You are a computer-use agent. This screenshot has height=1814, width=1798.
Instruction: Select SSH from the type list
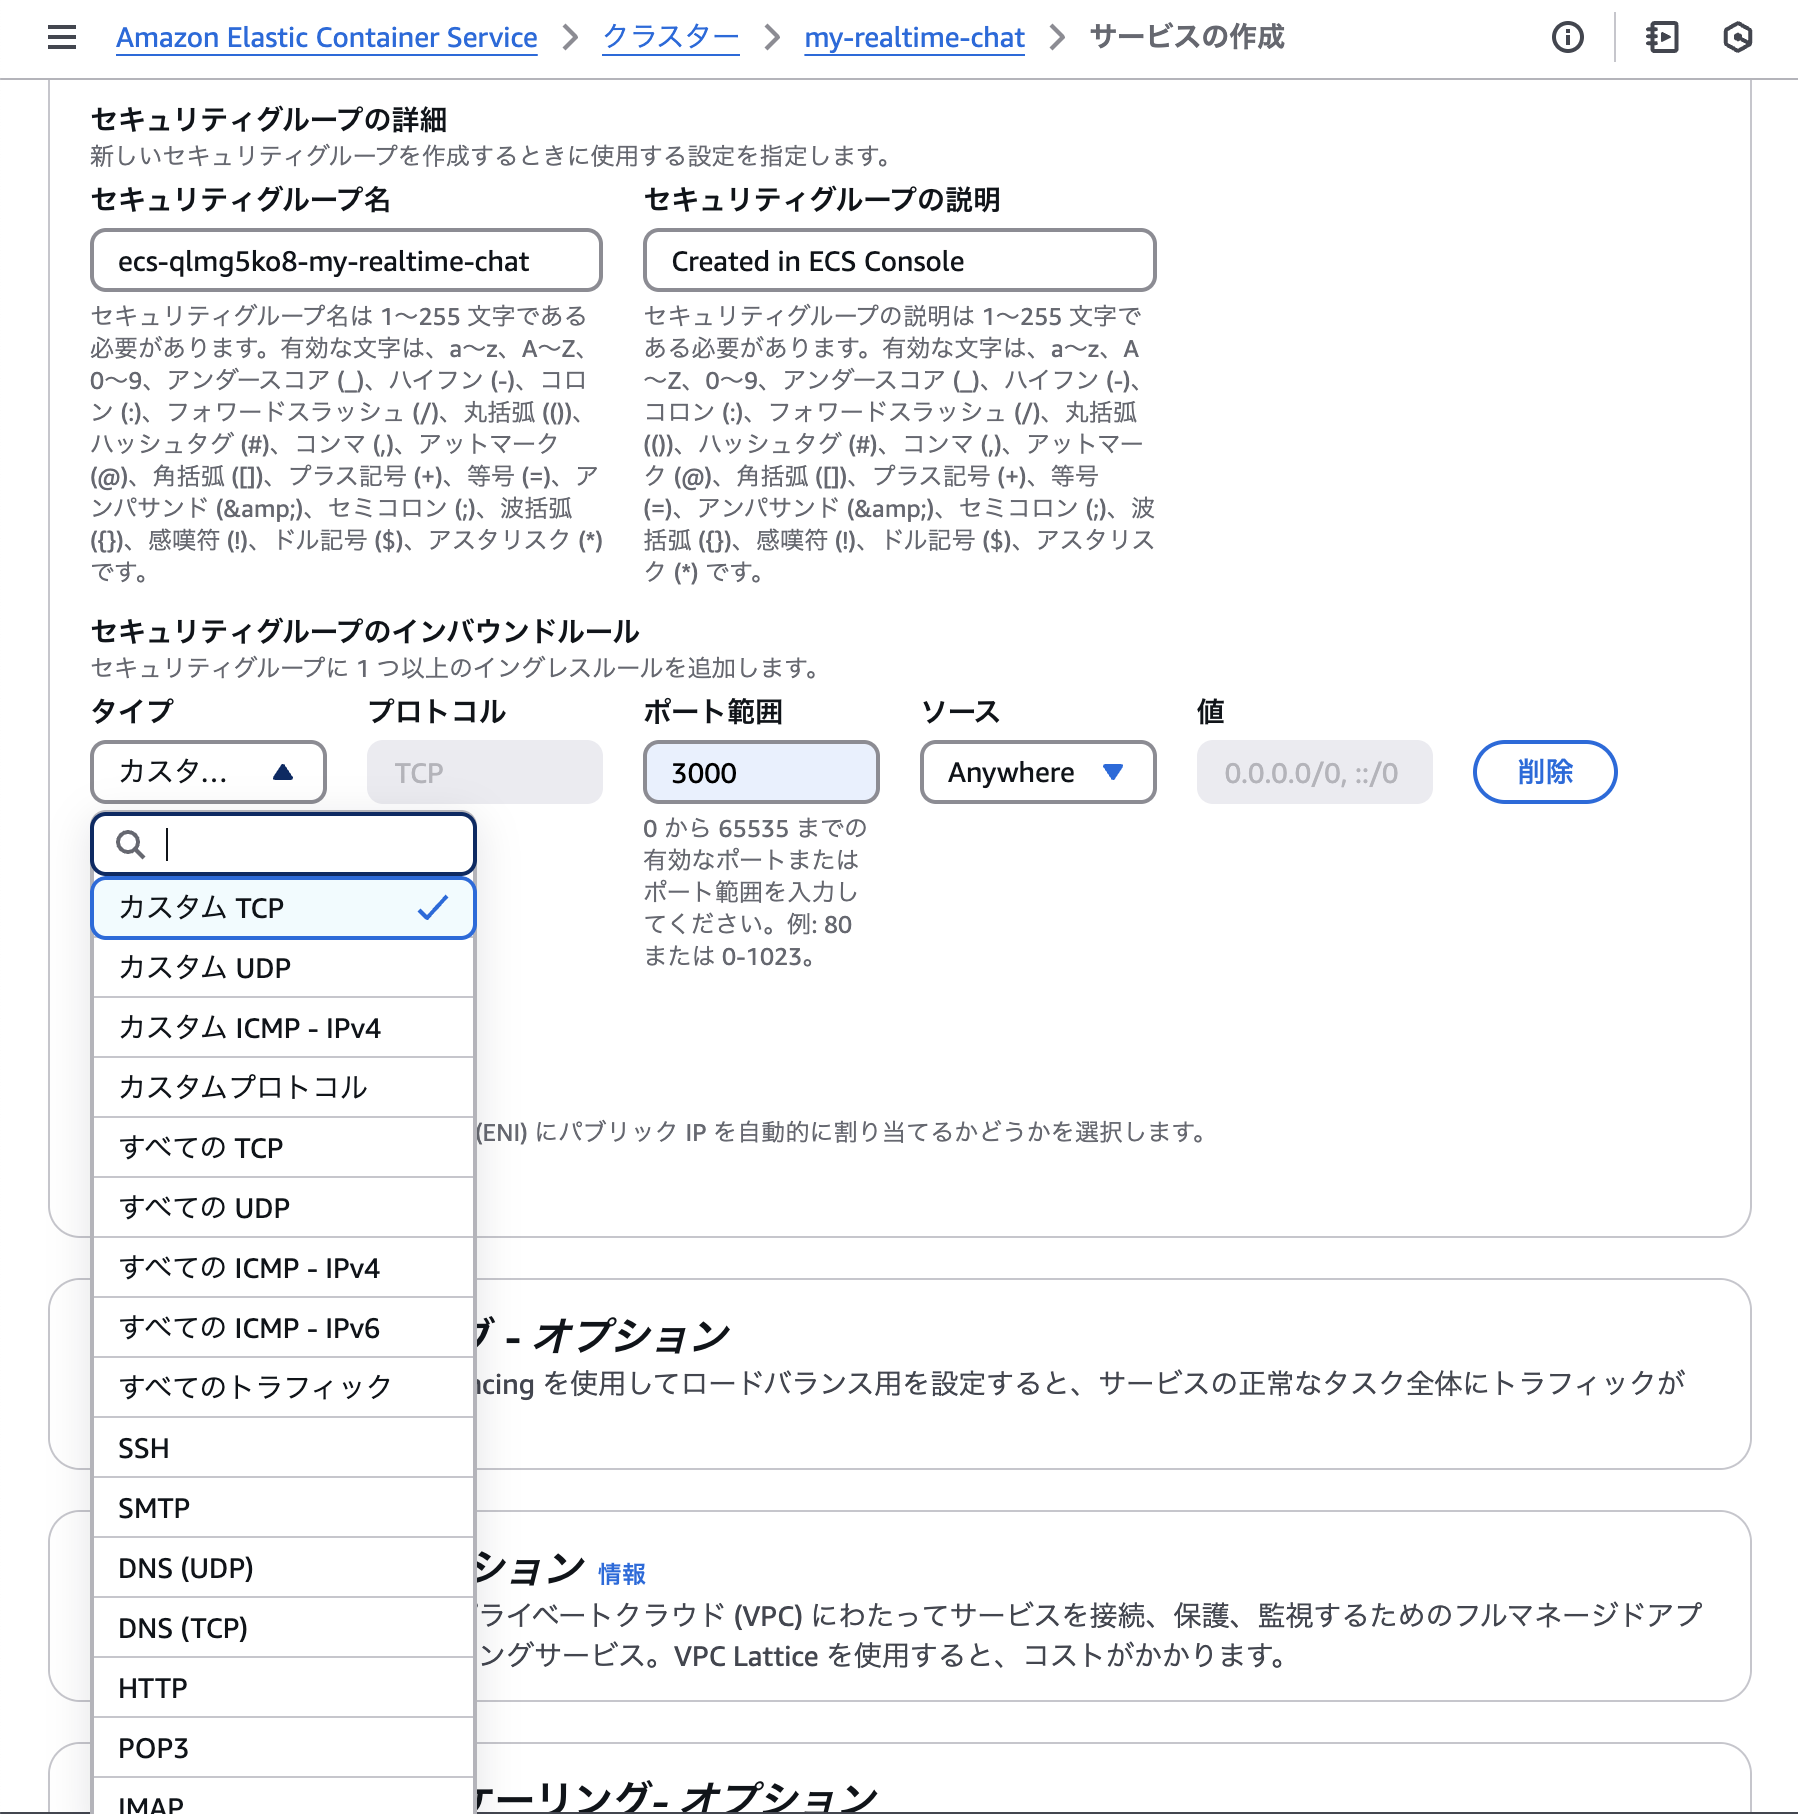coord(283,1448)
